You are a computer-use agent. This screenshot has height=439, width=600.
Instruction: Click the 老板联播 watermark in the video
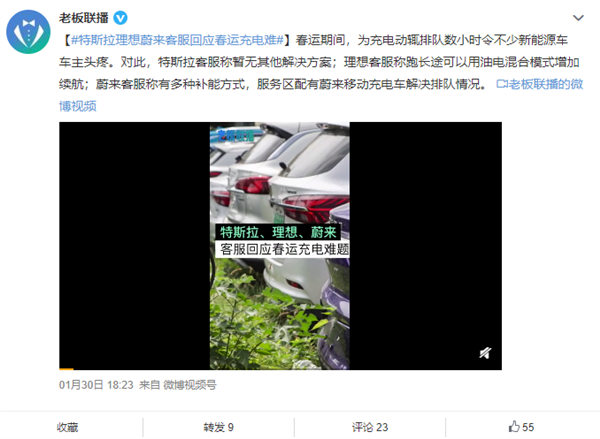236,135
